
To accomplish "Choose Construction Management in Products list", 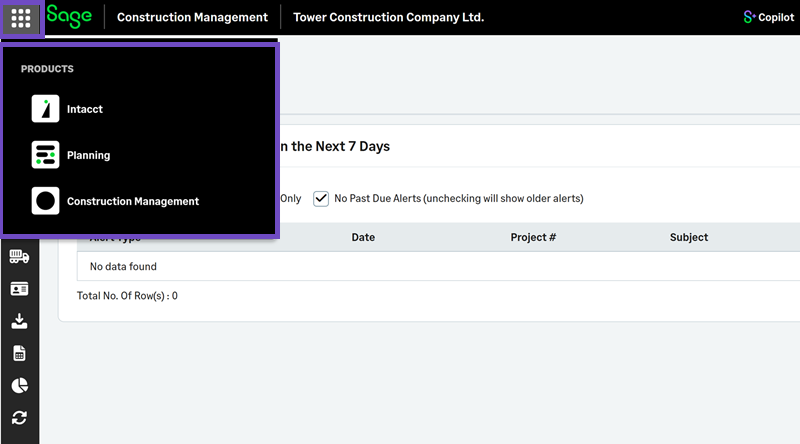I will coord(133,202).
